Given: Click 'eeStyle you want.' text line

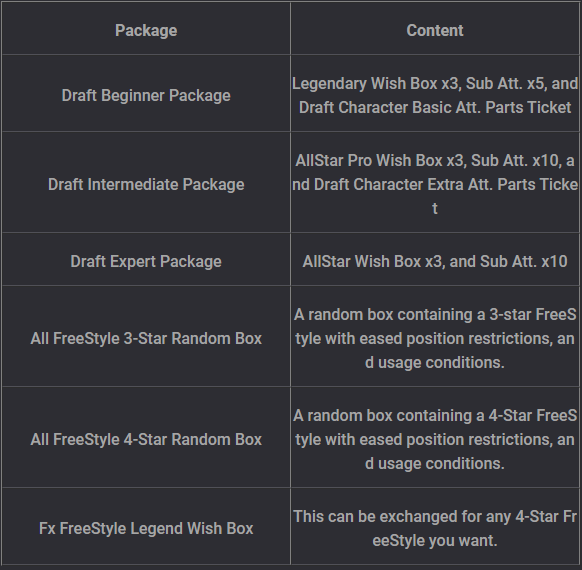Looking at the screenshot, I should [435, 540].
